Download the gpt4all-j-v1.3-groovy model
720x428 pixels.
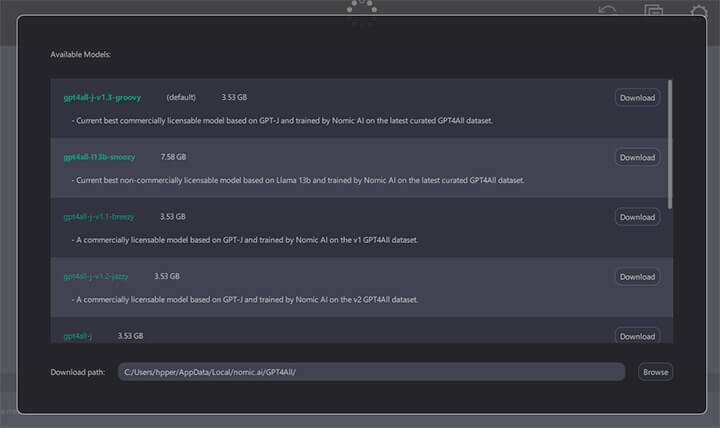point(637,98)
